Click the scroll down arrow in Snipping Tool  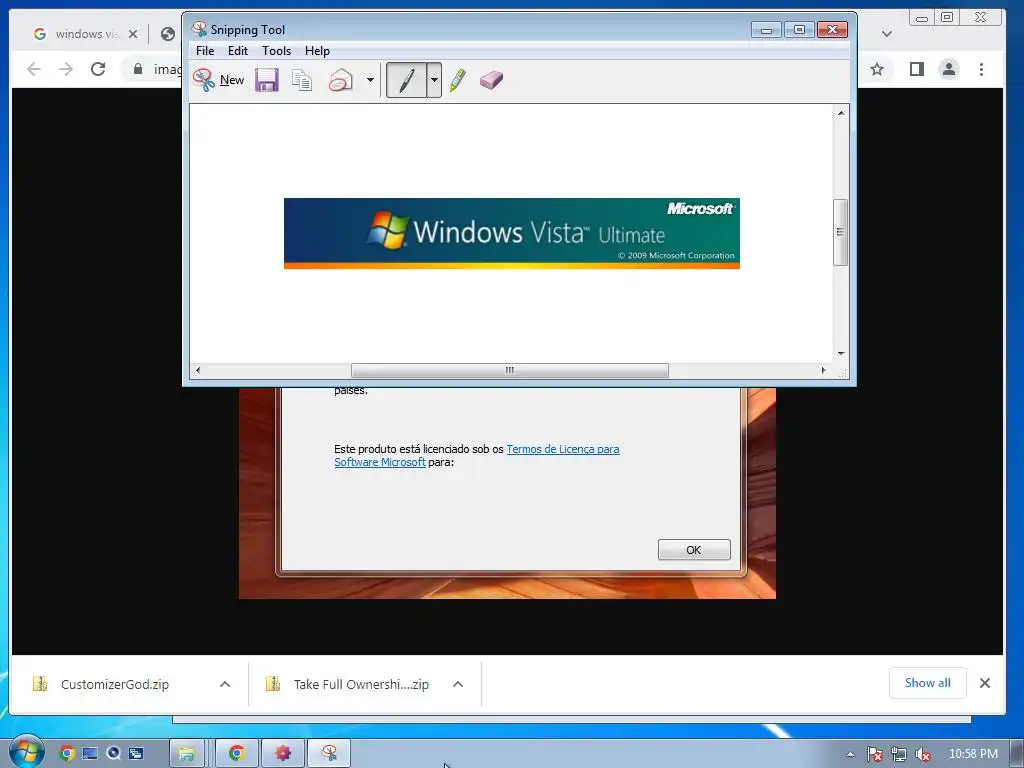(841, 353)
